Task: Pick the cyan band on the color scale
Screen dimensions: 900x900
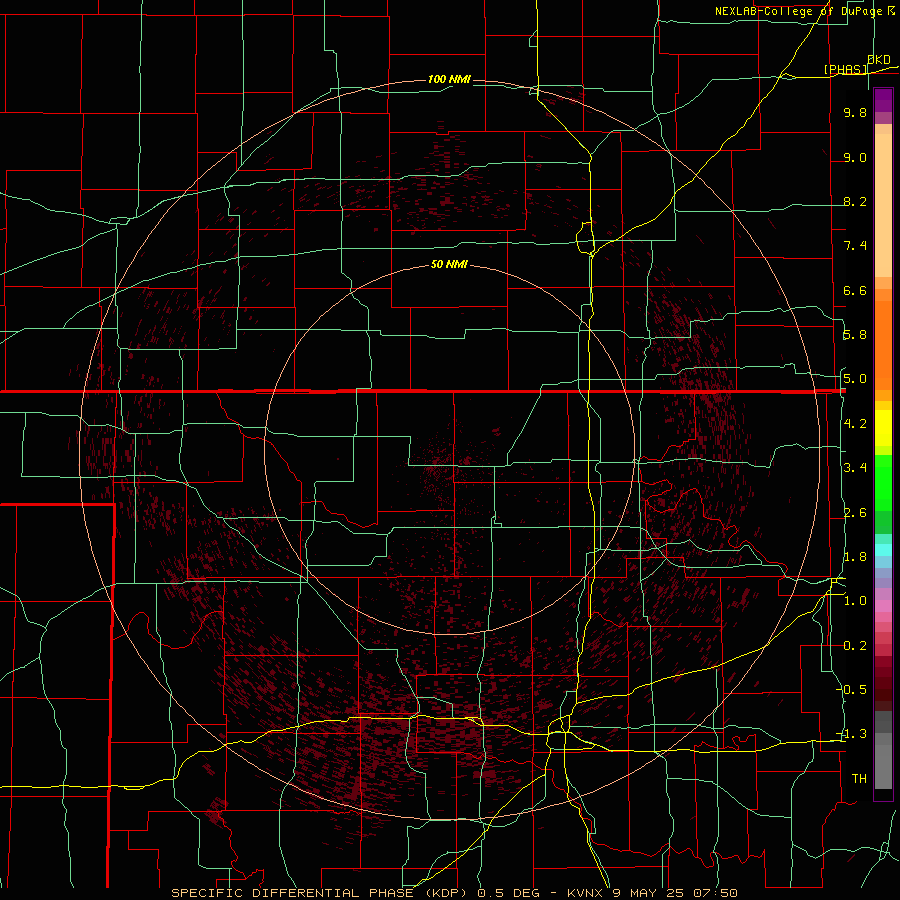Action: 883,550
